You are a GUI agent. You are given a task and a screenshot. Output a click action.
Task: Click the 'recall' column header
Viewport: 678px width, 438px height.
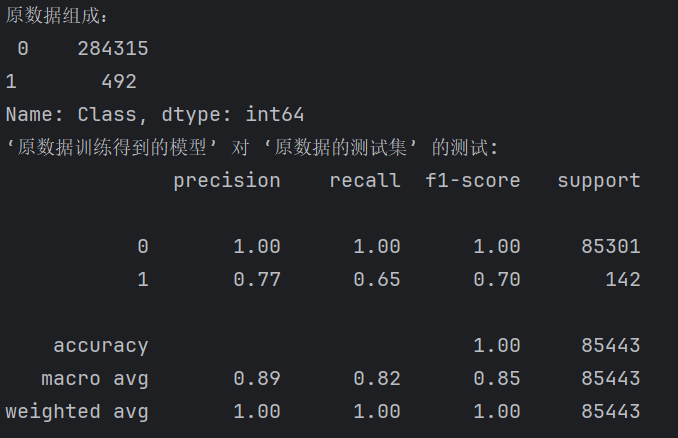365,181
